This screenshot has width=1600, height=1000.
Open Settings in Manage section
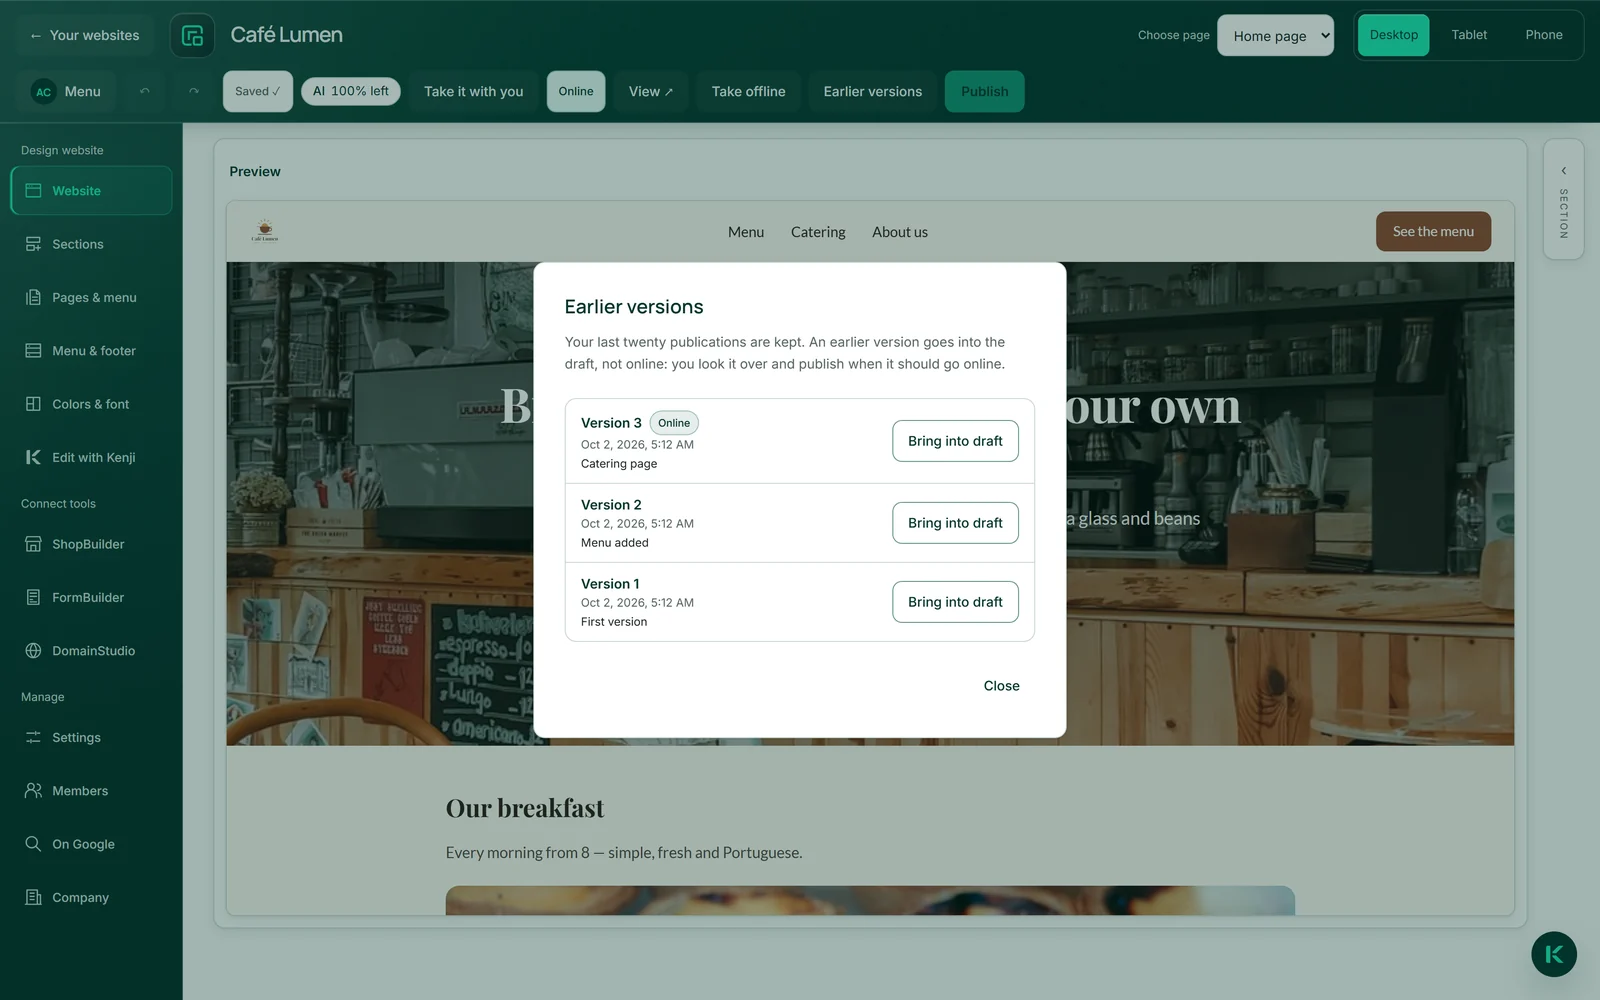[91, 737]
